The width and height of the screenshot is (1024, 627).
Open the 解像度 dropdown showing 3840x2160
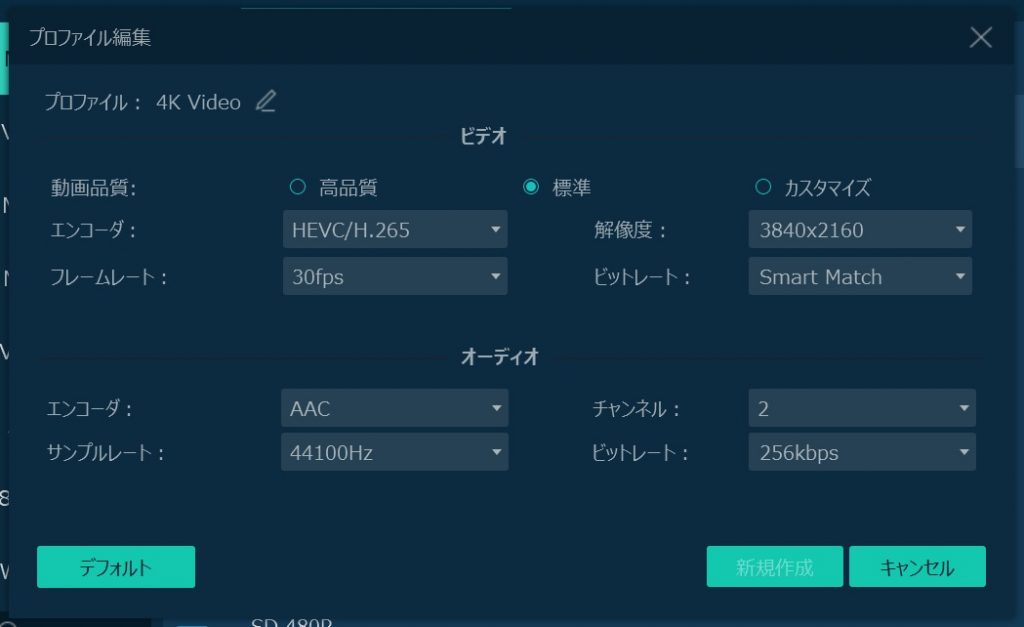[860, 229]
